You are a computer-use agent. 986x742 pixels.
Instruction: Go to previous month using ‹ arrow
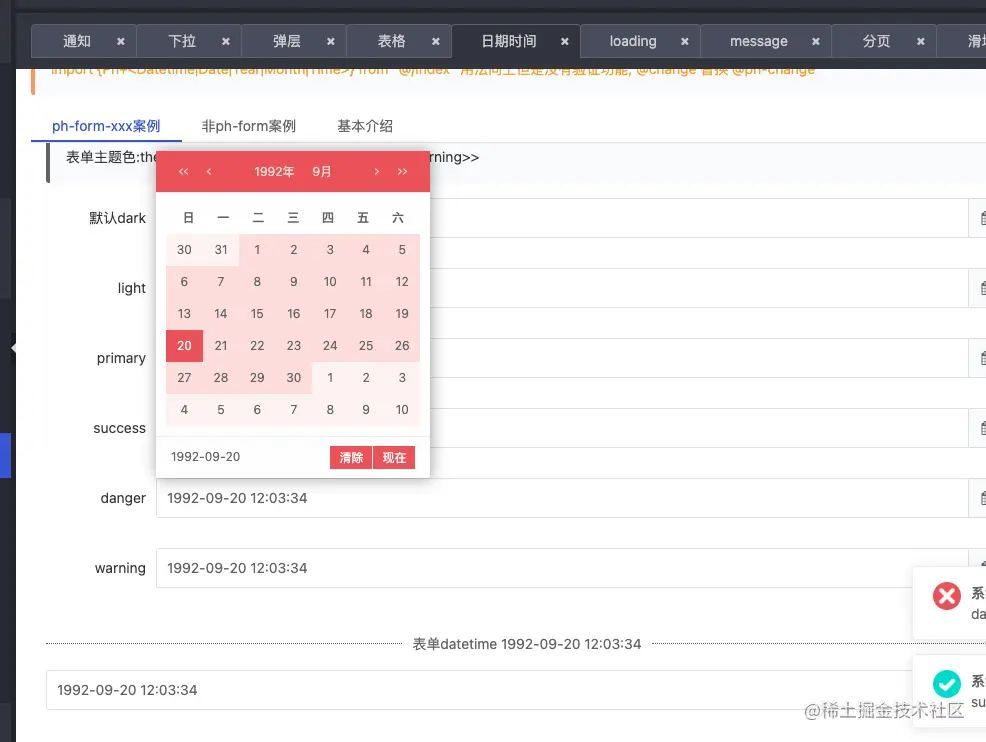coord(210,171)
